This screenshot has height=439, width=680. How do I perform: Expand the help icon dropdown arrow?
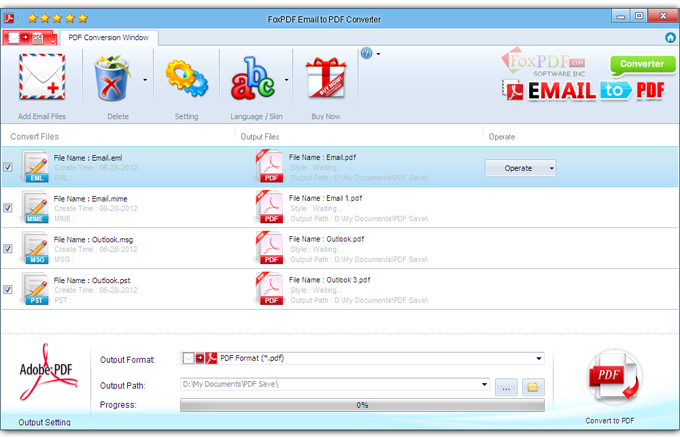click(x=379, y=54)
